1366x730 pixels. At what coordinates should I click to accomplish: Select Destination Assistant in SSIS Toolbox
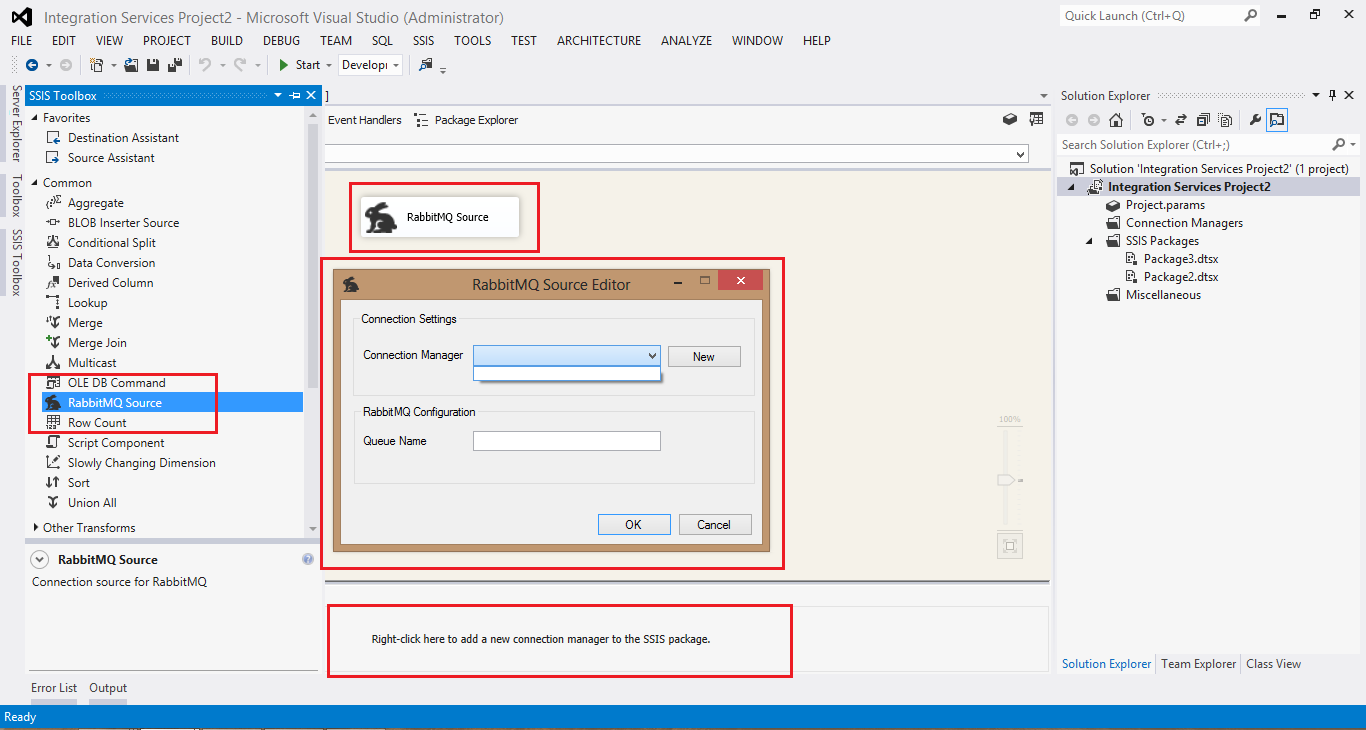[123, 138]
